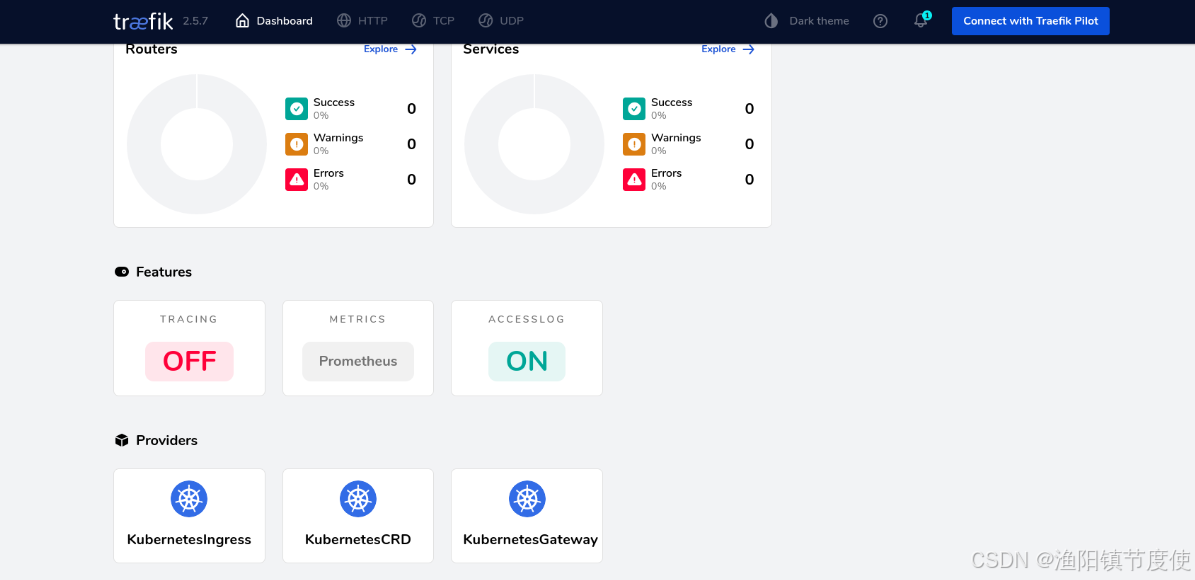Image resolution: width=1195 pixels, height=580 pixels.
Task: Click the KubernetesCRD label
Action: (358, 540)
